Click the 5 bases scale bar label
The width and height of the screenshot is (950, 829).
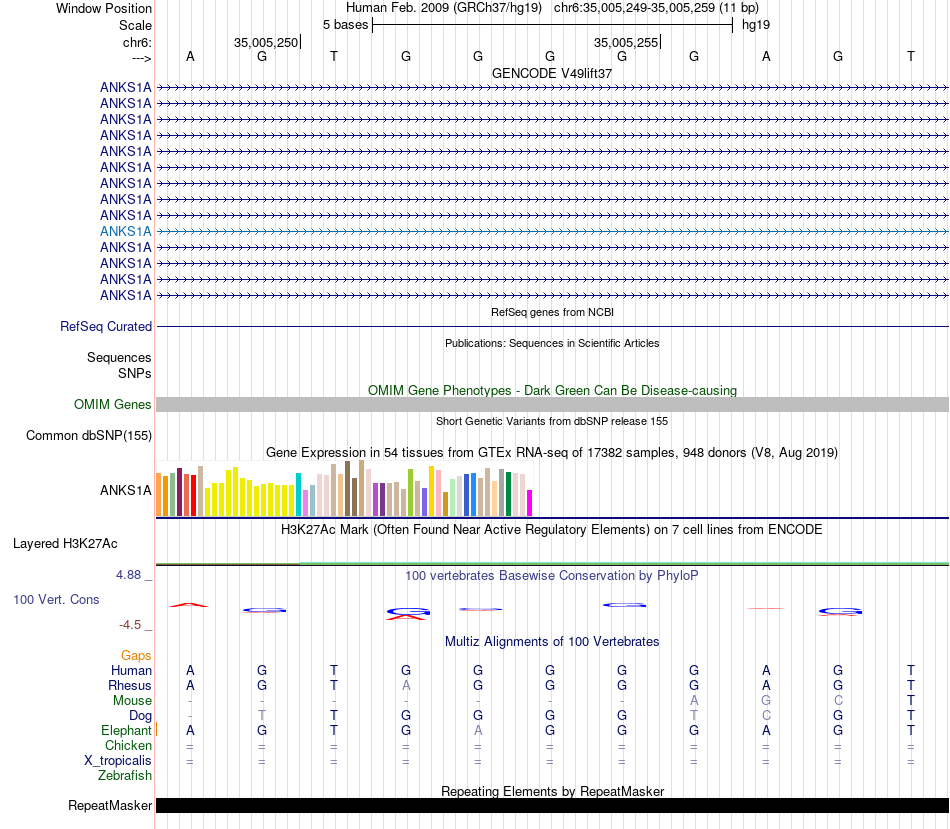[345, 25]
